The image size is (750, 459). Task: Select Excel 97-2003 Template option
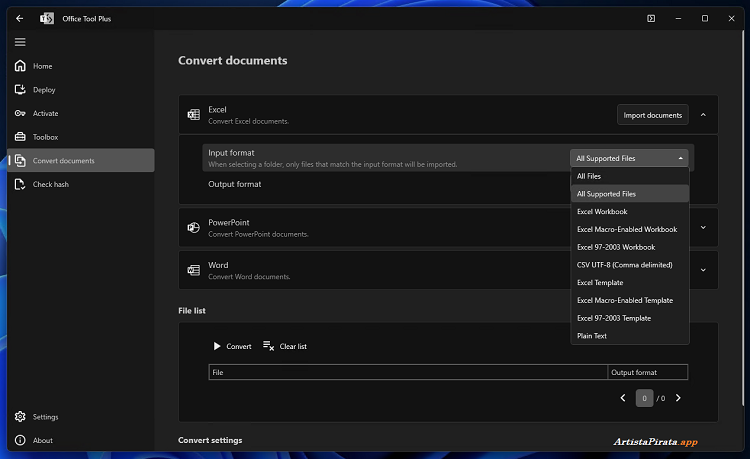[x=630, y=318]
